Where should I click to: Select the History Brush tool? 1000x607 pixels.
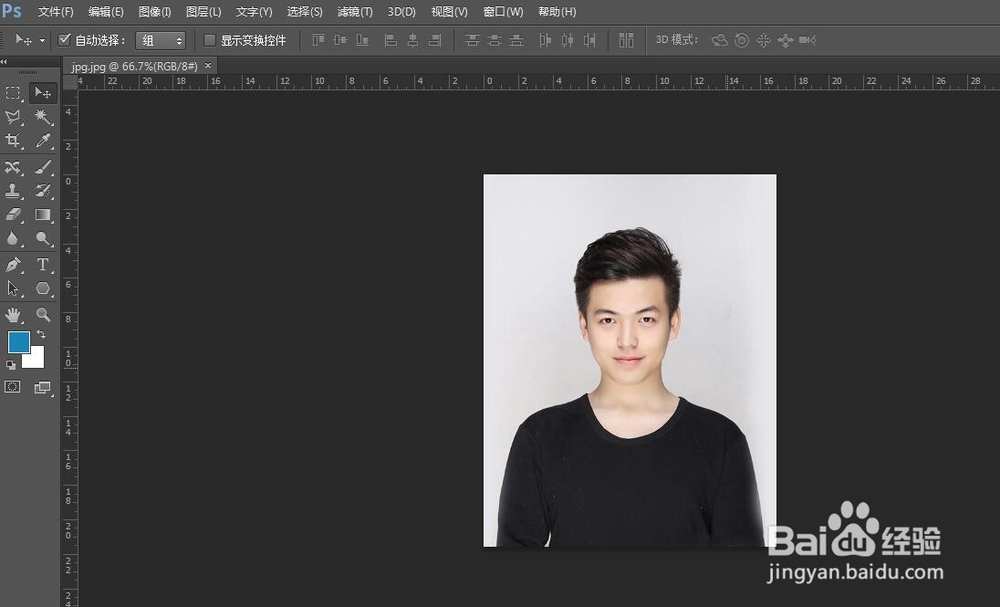tap(43, 191)
